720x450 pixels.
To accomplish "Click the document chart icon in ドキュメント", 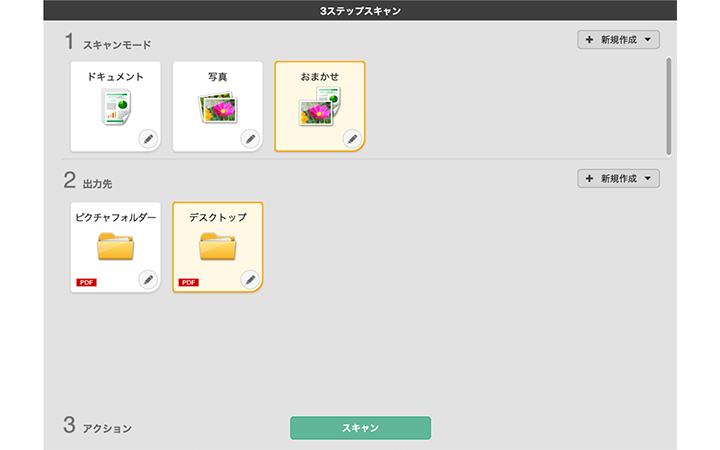I will click(x=116, y=107).
